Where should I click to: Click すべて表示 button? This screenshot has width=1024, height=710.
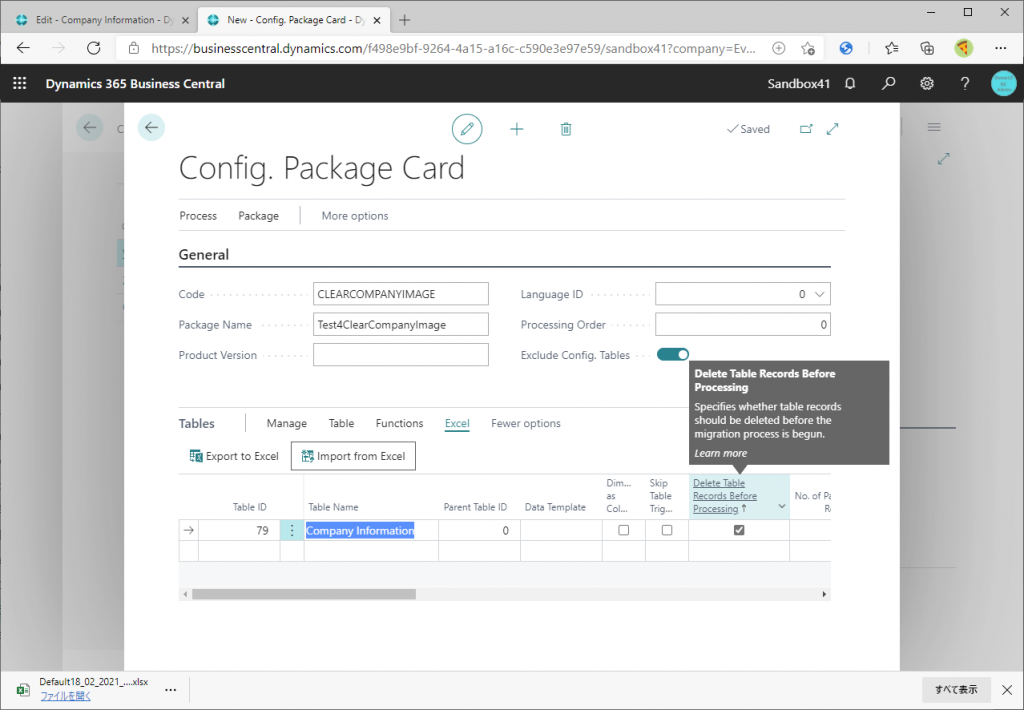point(956,690)
